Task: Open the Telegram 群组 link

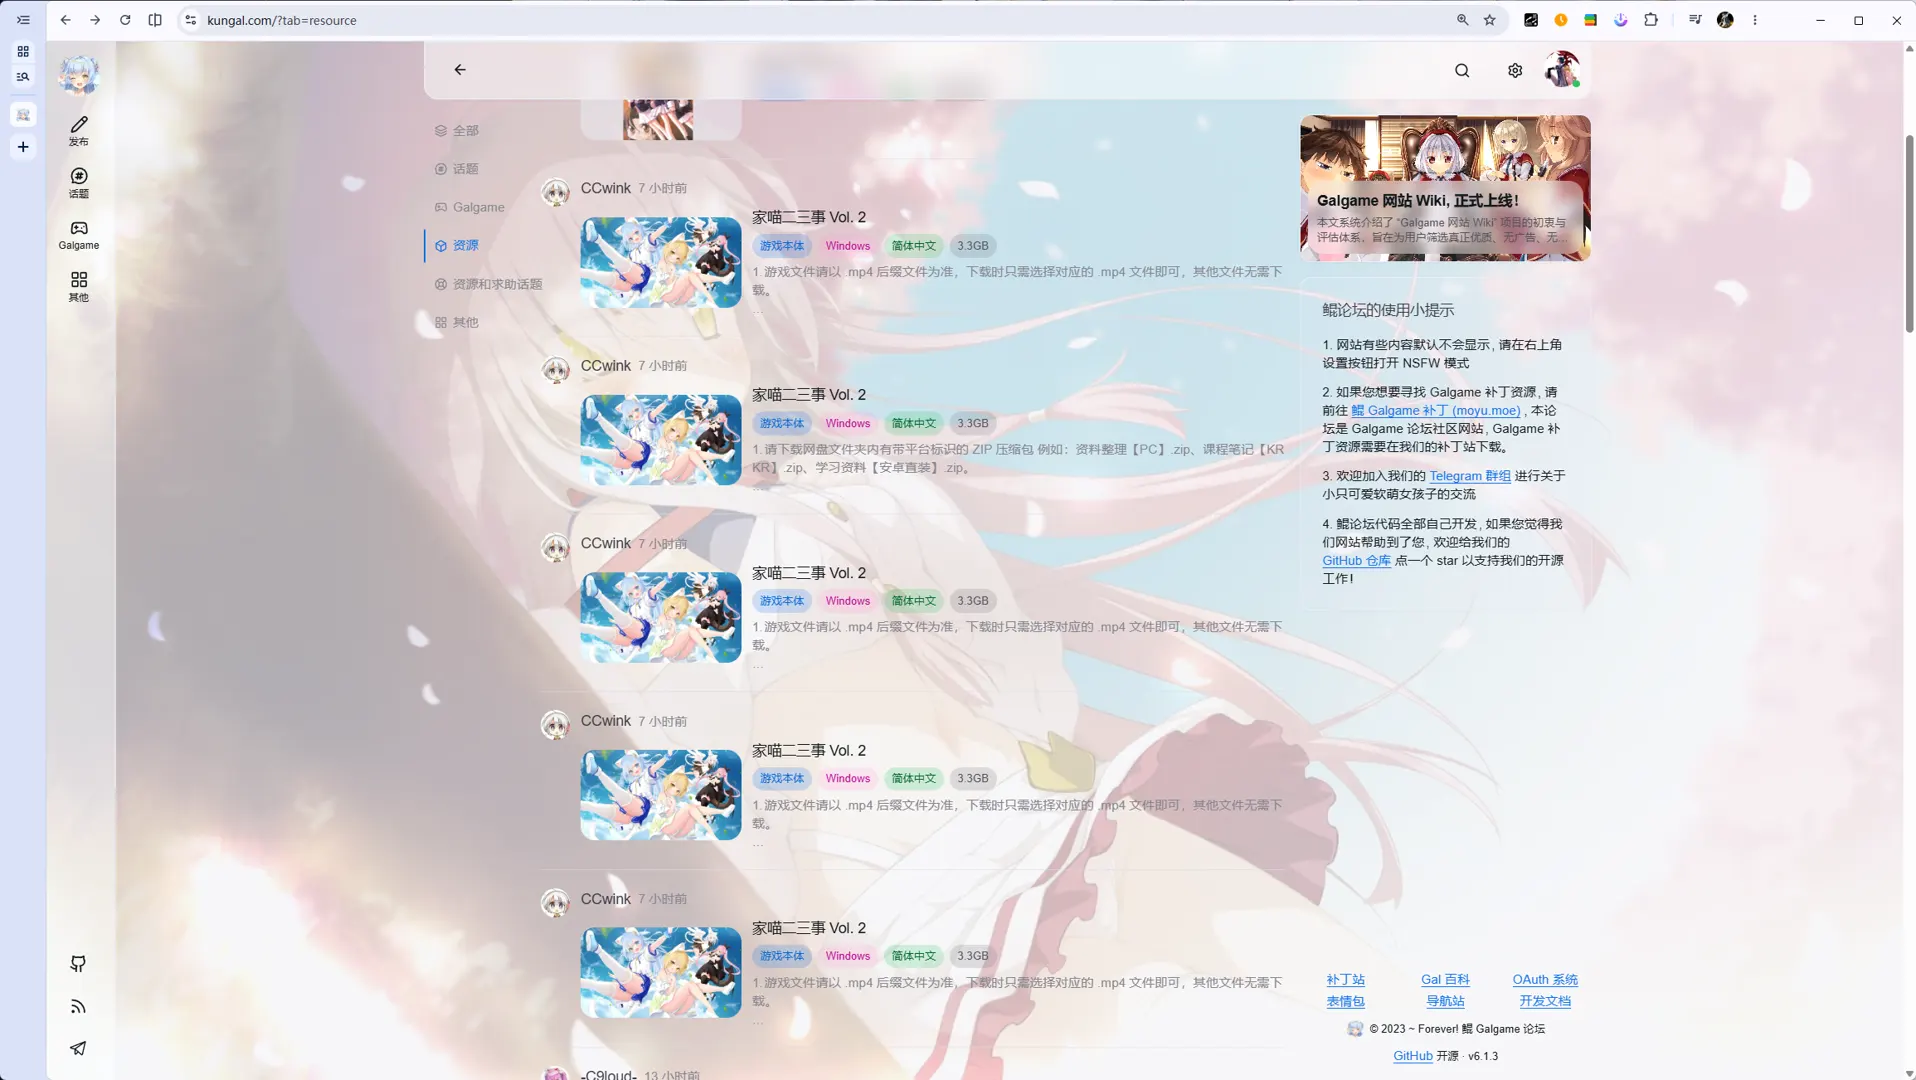Action: coord(1470,476)
